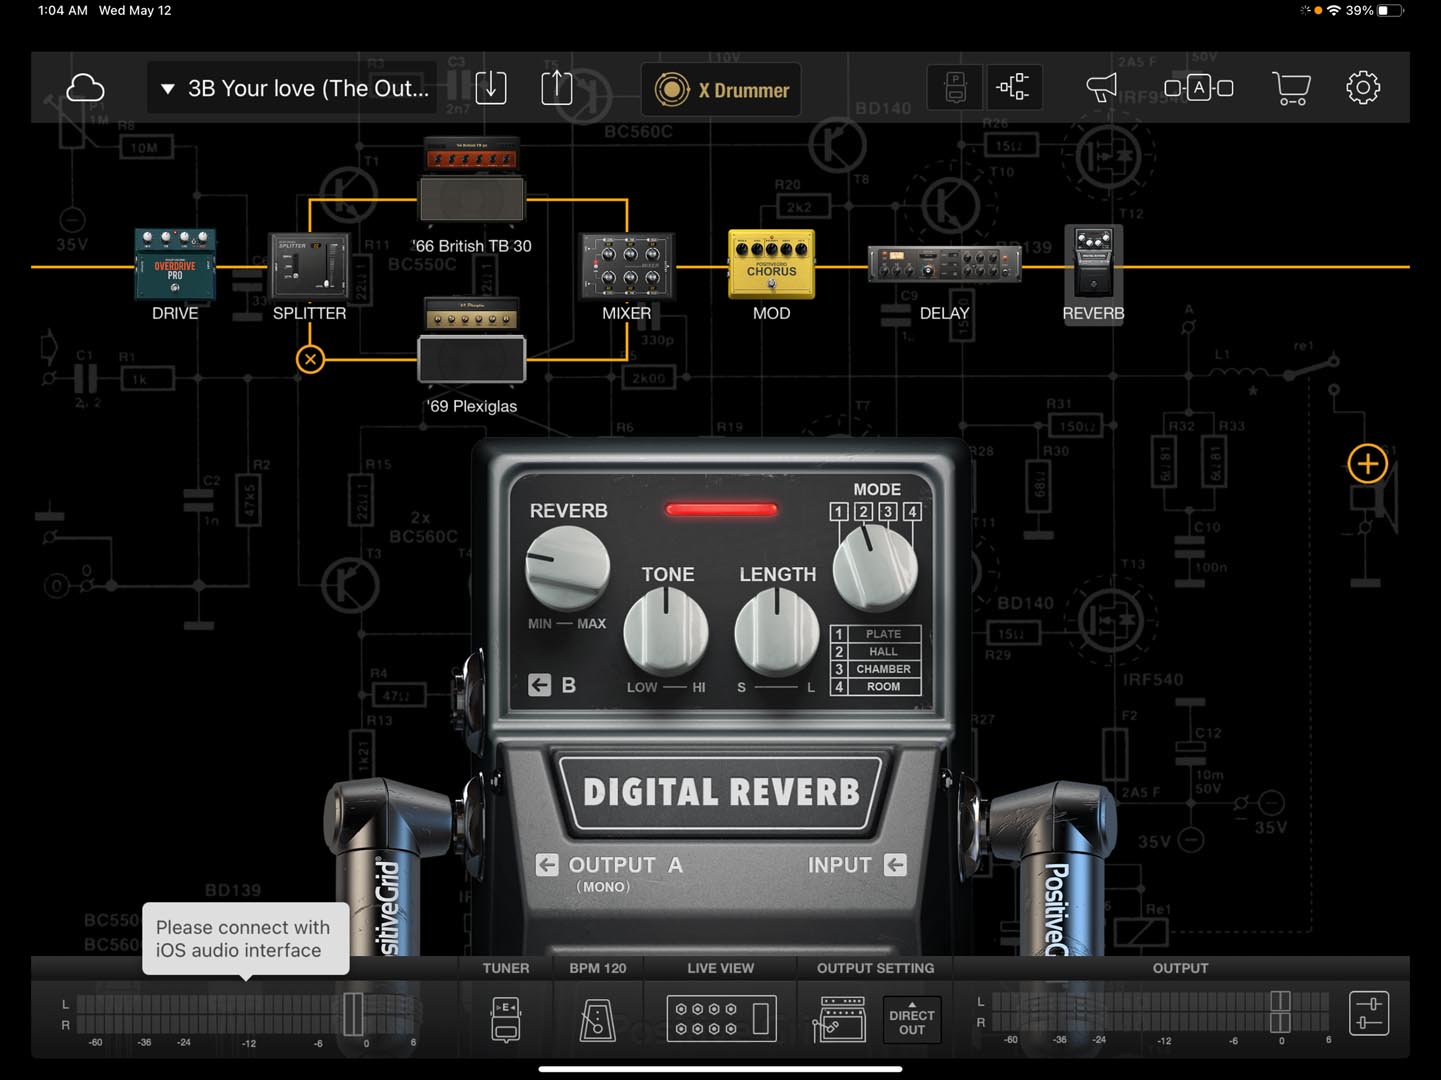Tap the OUTPUT A arrow

click(x=547, y=865)
